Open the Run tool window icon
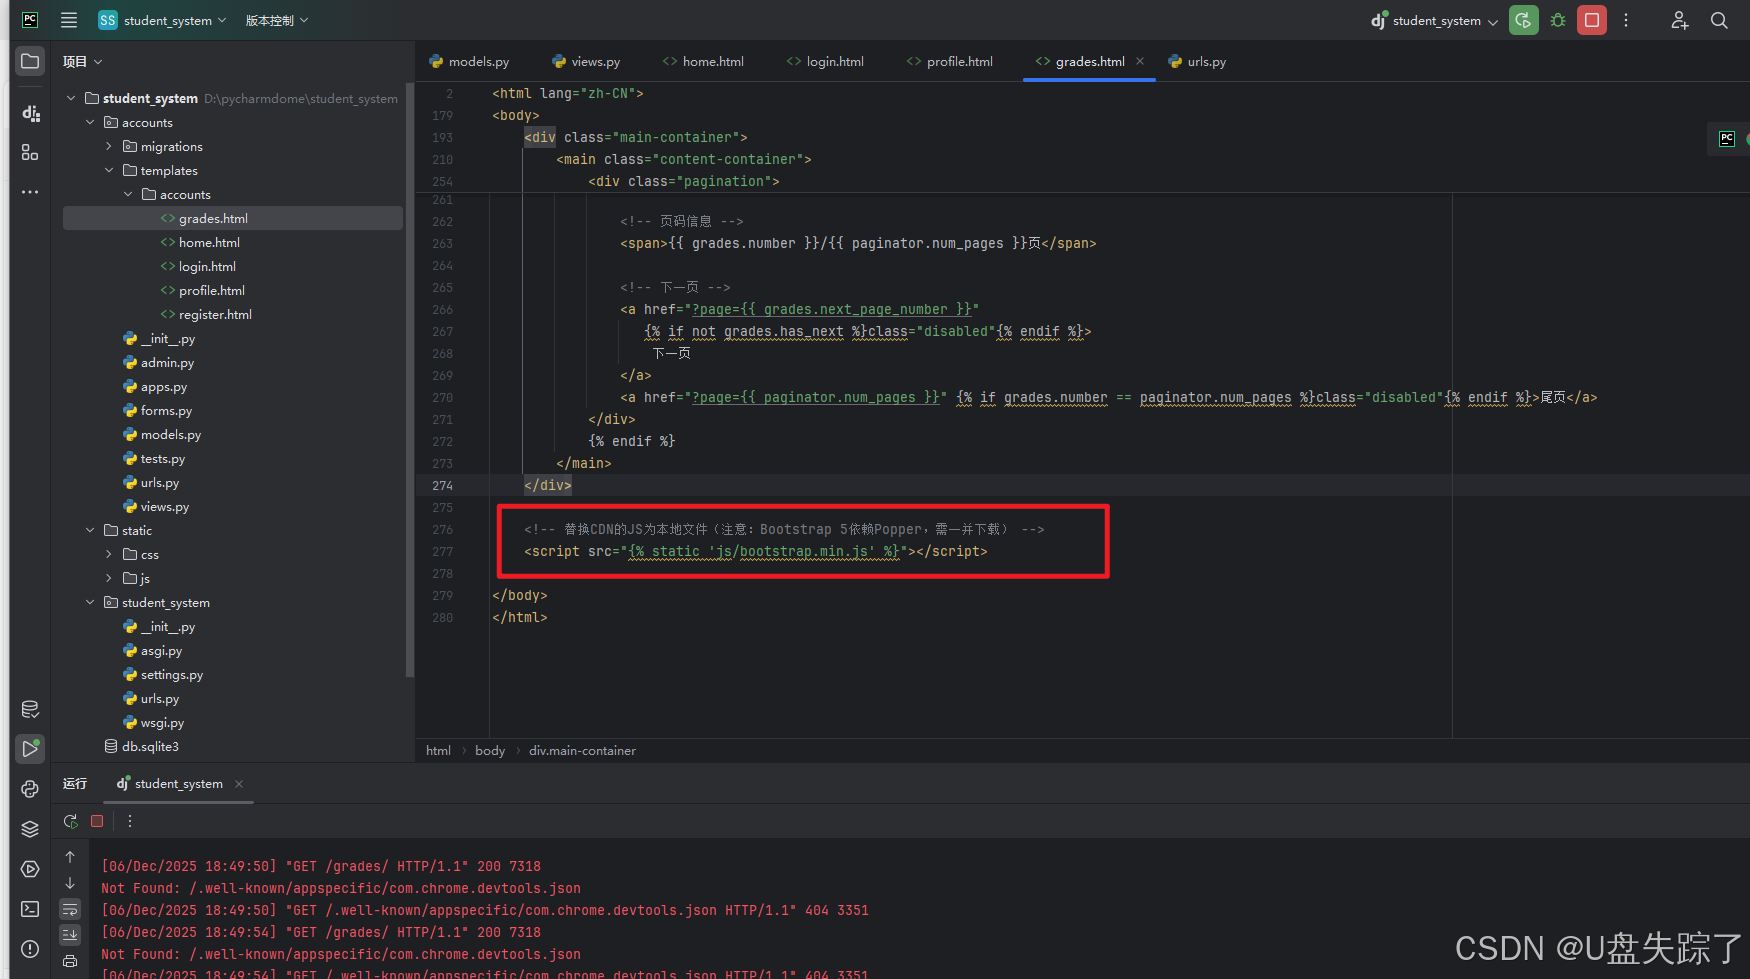 [30, 748]
